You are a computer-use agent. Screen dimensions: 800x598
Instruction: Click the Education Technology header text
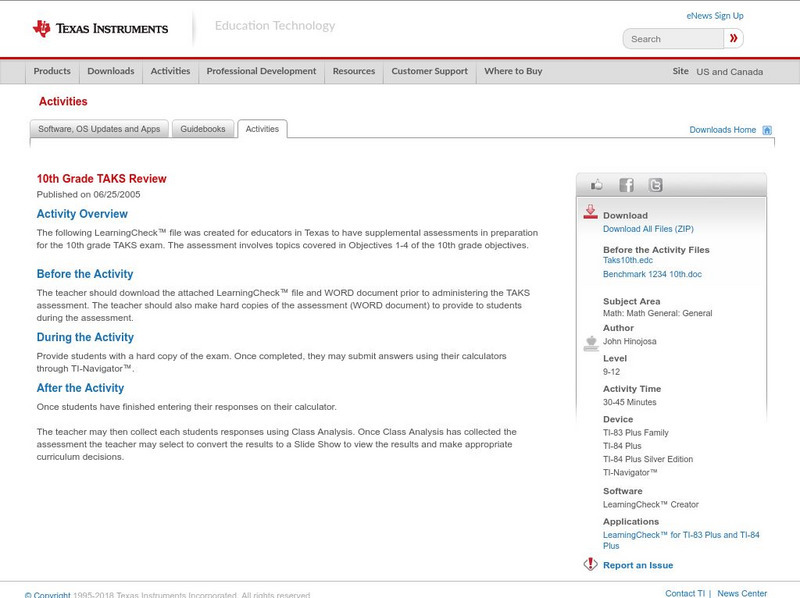tap(275, 26)
